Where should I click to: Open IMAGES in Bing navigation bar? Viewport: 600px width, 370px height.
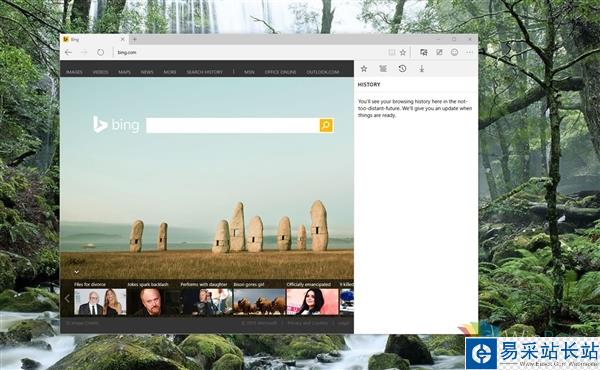pos(74,72)
